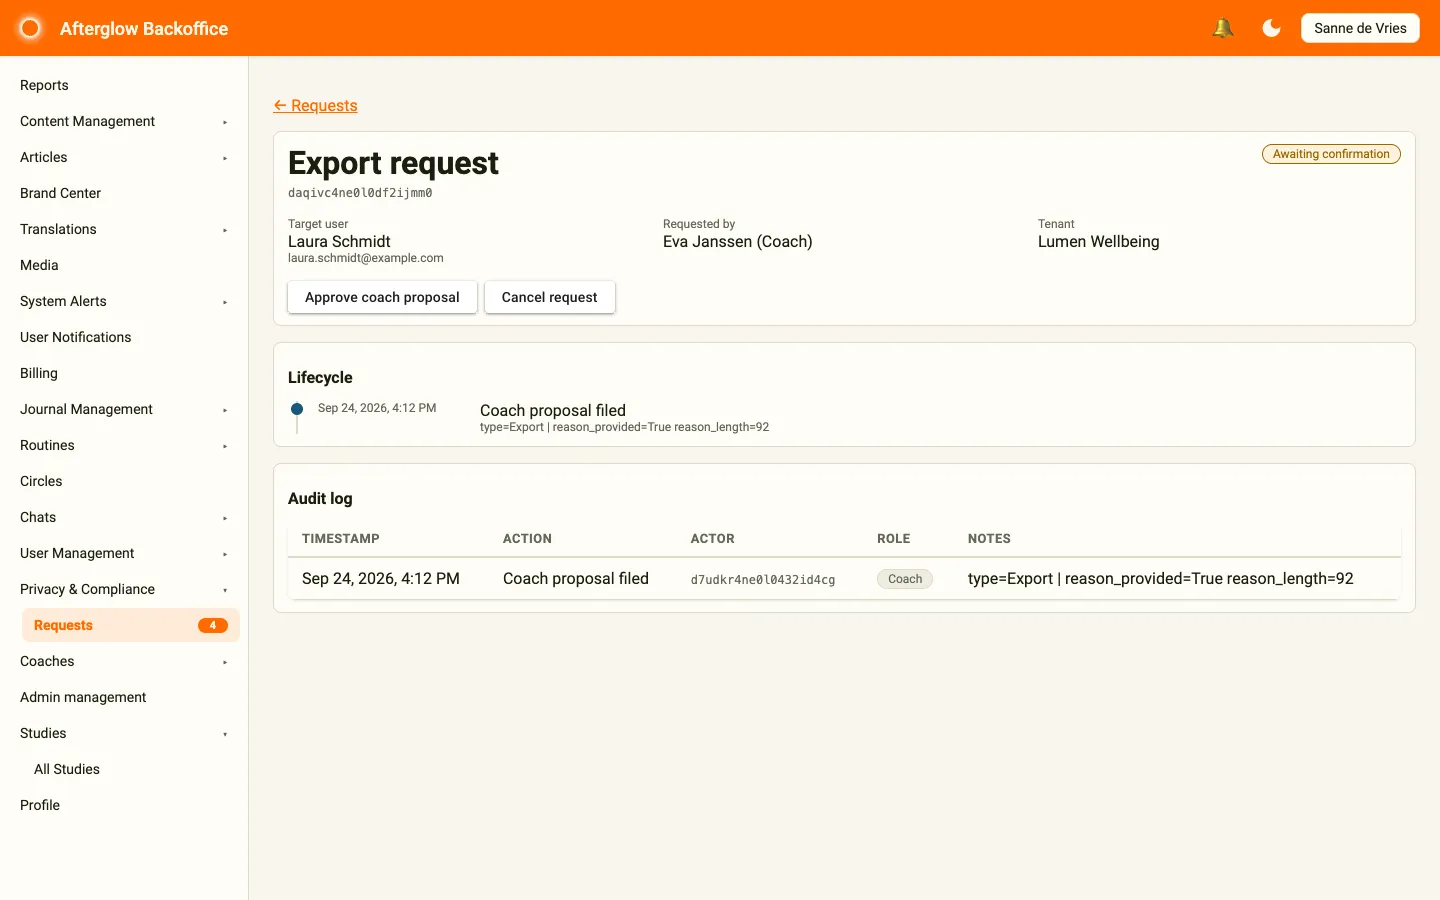Expand Routines sidebar section
This screenshot has width=1440, height=900.
[x=124, y=445]
